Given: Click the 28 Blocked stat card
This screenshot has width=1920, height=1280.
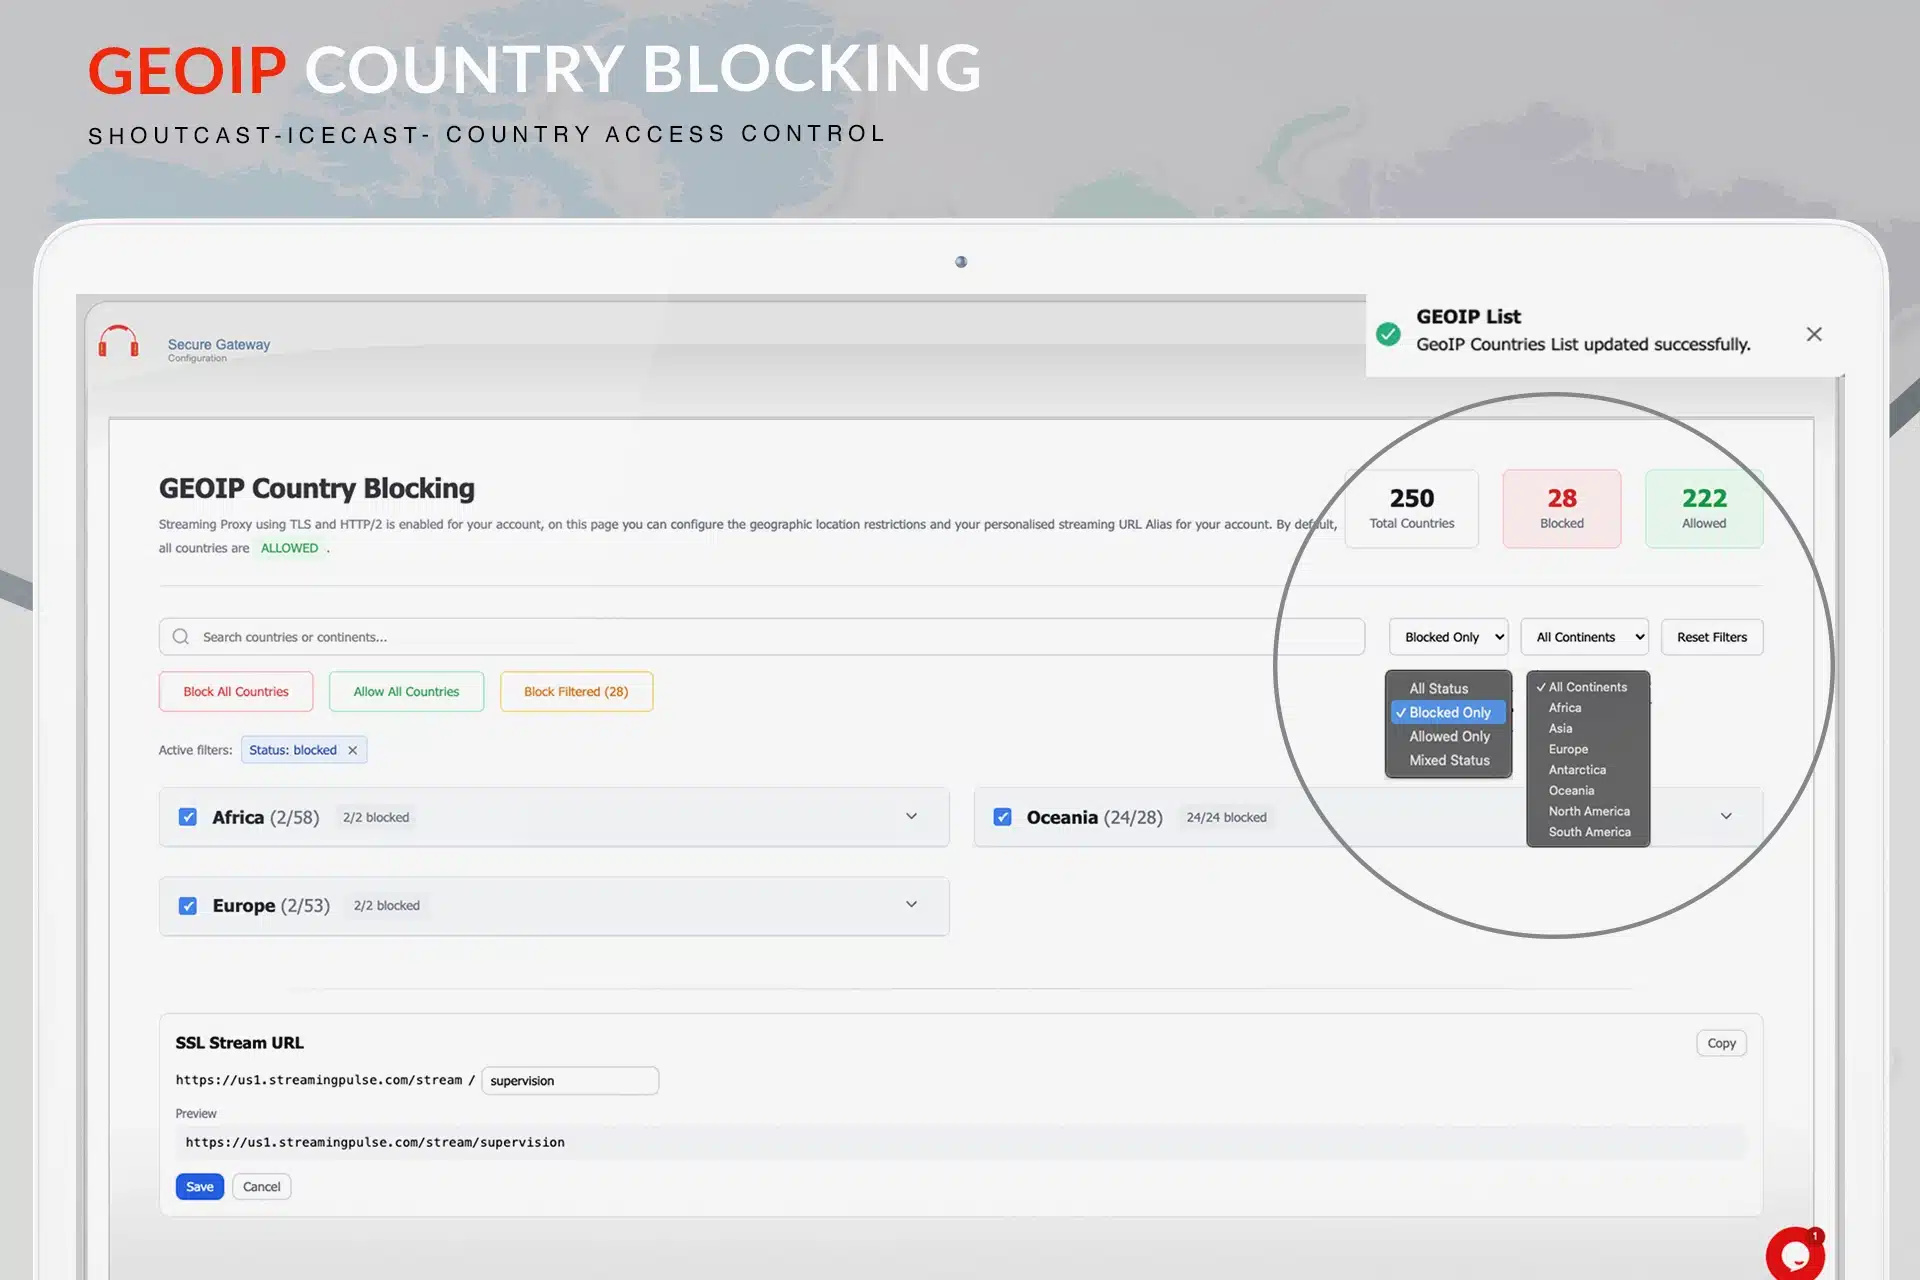Looking at the screenshot, I should [x=1562, y=509].
